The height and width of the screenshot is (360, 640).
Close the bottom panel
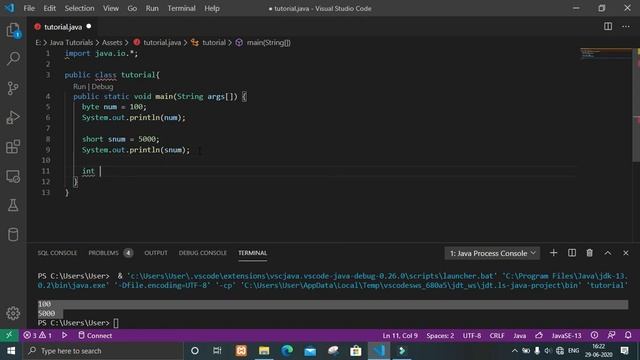point(626,253)
